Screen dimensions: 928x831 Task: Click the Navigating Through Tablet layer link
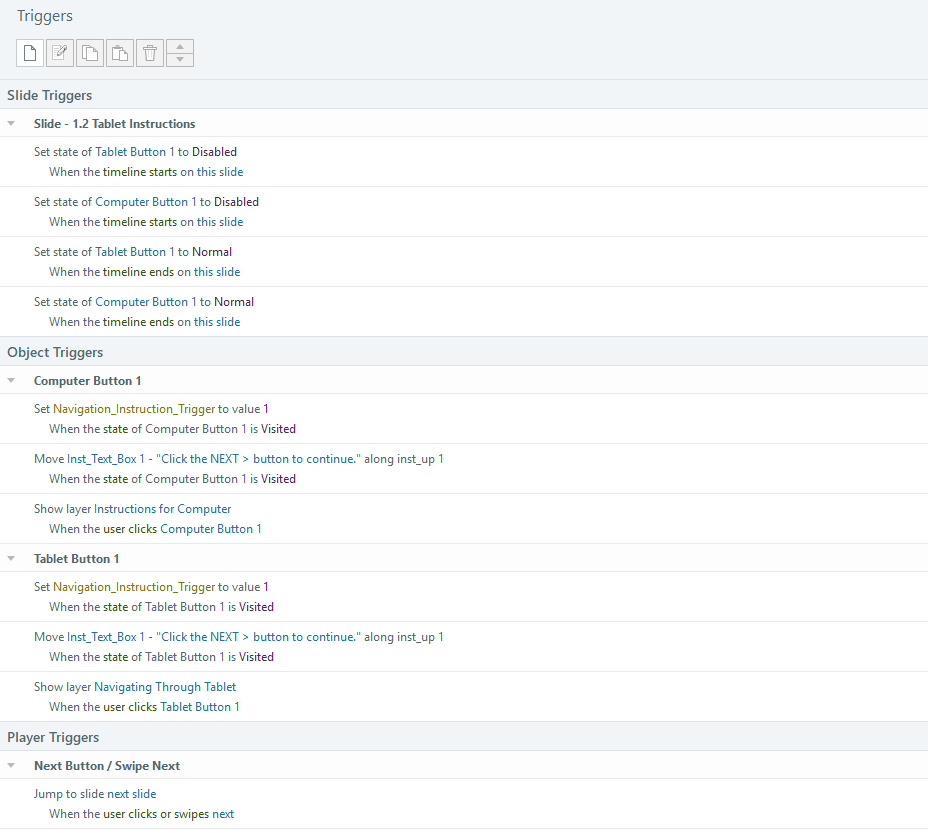pos(165,686)
